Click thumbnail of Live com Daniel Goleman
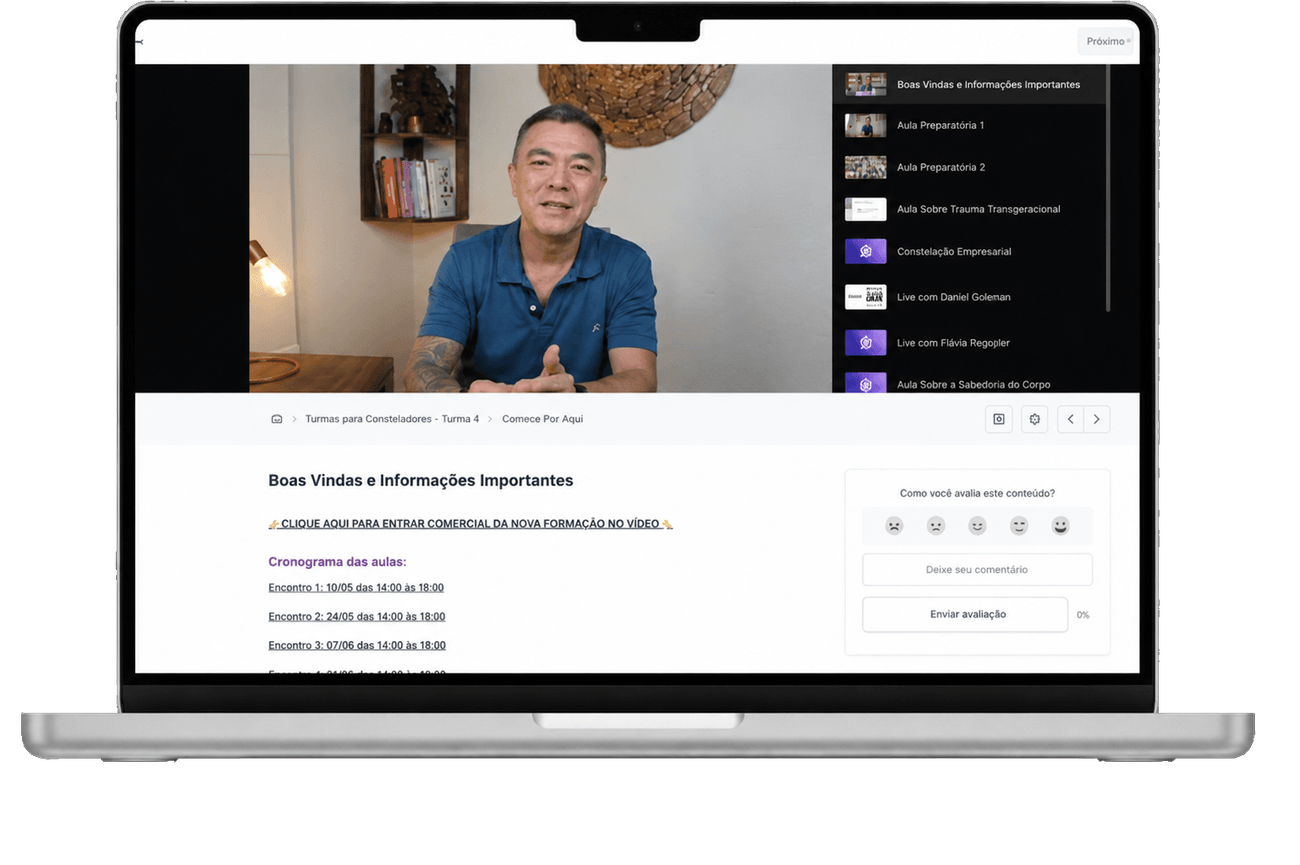The image size is (1300, 865). pos(865,297)
